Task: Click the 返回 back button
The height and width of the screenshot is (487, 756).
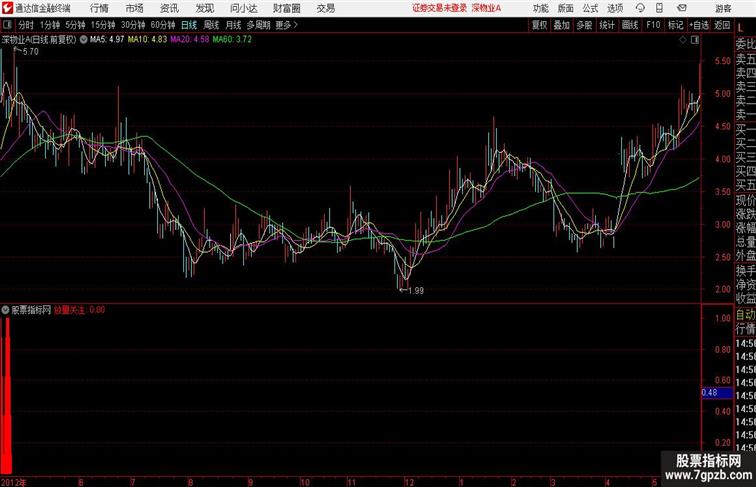Action: click(722, 25)
